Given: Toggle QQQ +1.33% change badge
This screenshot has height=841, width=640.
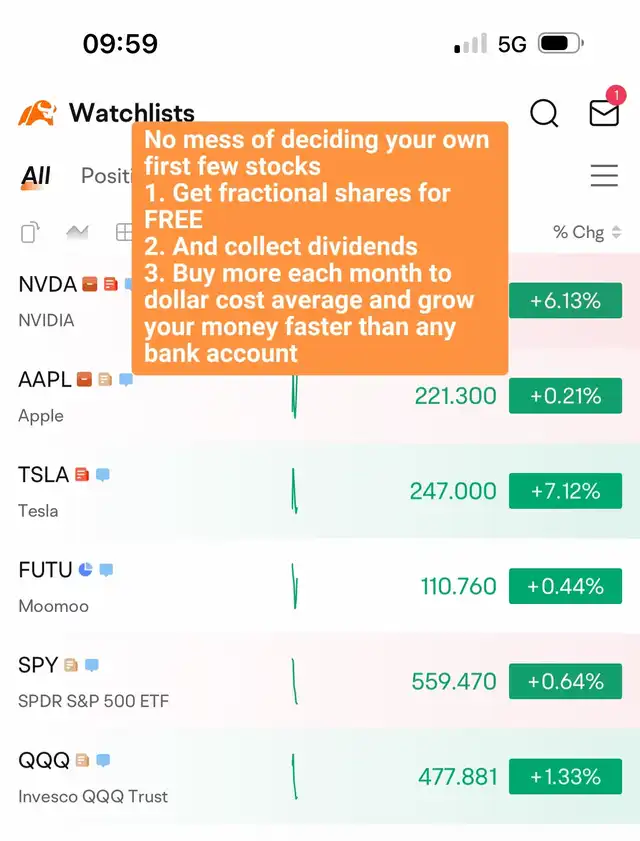Looking at the screenshot, I should [565, 777].
